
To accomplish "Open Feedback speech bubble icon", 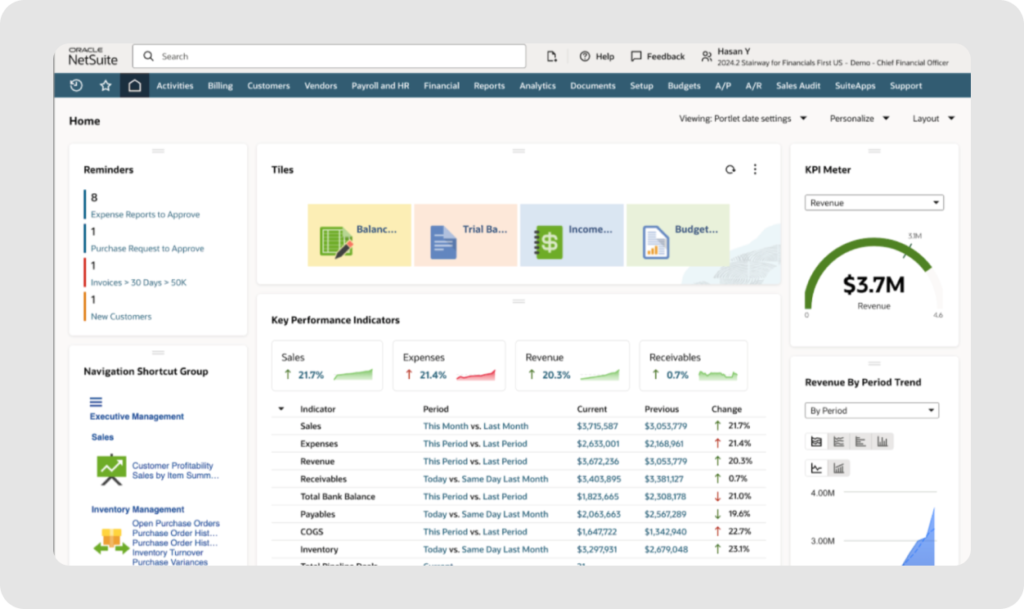I will [x=636, y=56].
